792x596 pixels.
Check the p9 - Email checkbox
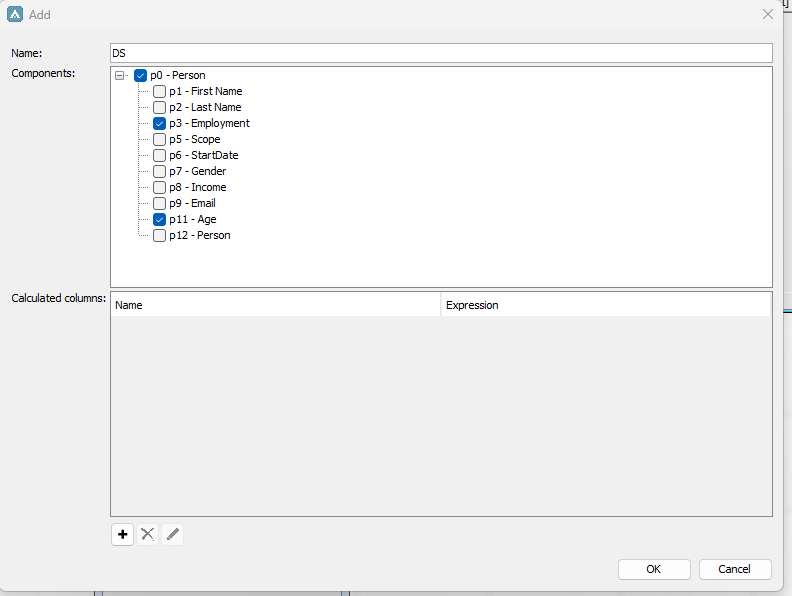point(159,203)
